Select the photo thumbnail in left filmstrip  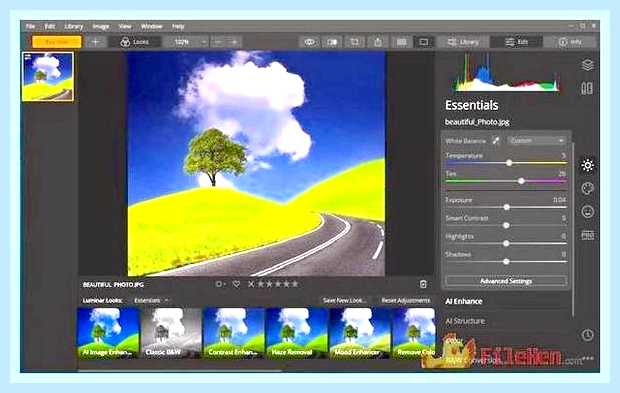pos(48,77)
